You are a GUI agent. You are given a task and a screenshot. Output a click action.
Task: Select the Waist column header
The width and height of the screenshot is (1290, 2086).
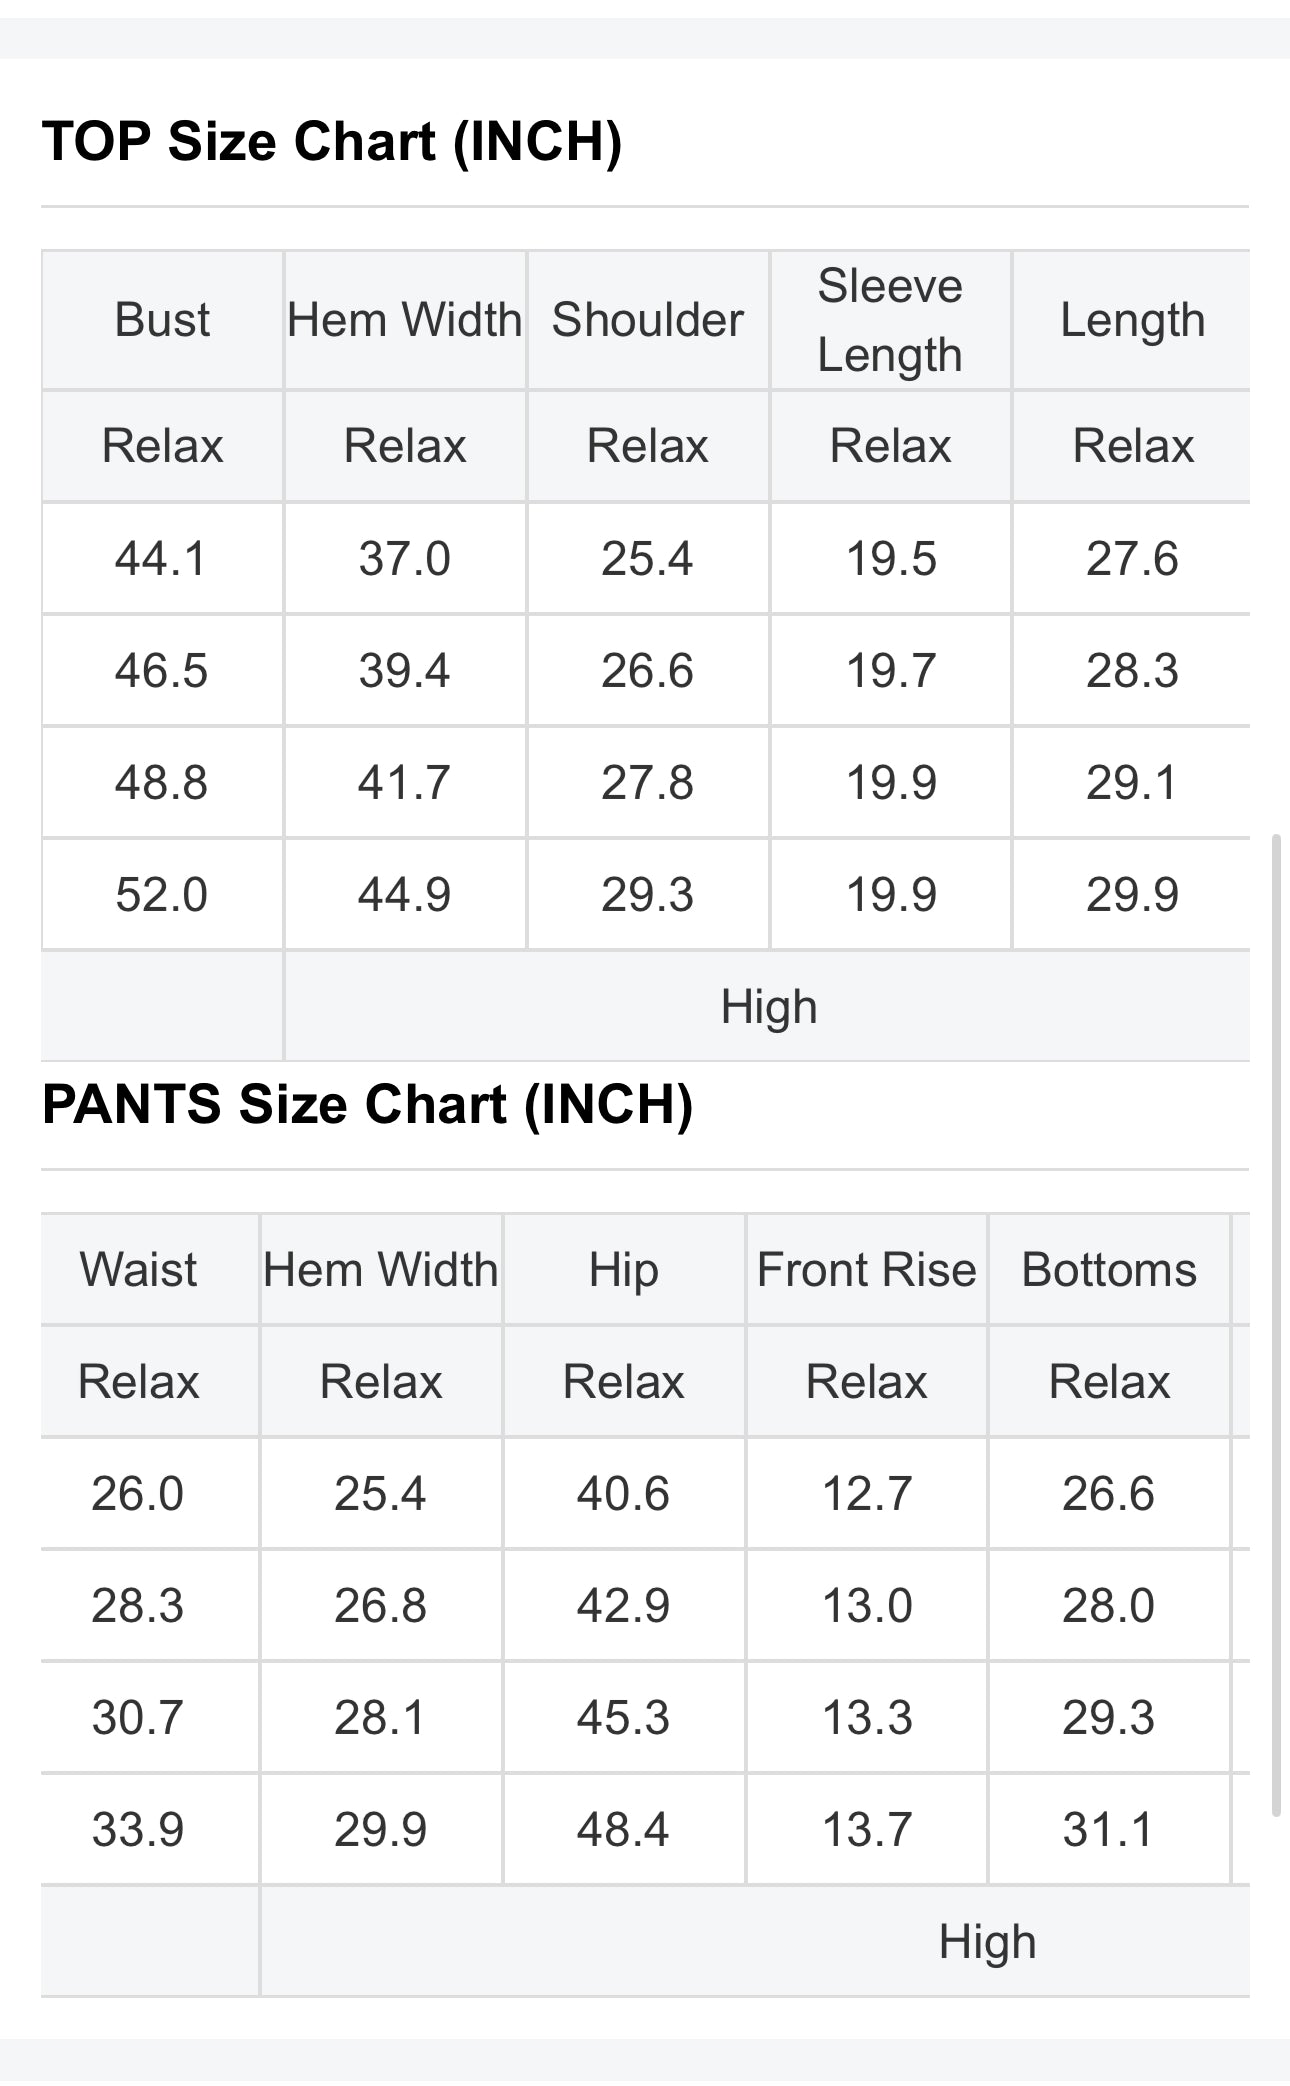pyautogui.click(x=138, y=1270)
